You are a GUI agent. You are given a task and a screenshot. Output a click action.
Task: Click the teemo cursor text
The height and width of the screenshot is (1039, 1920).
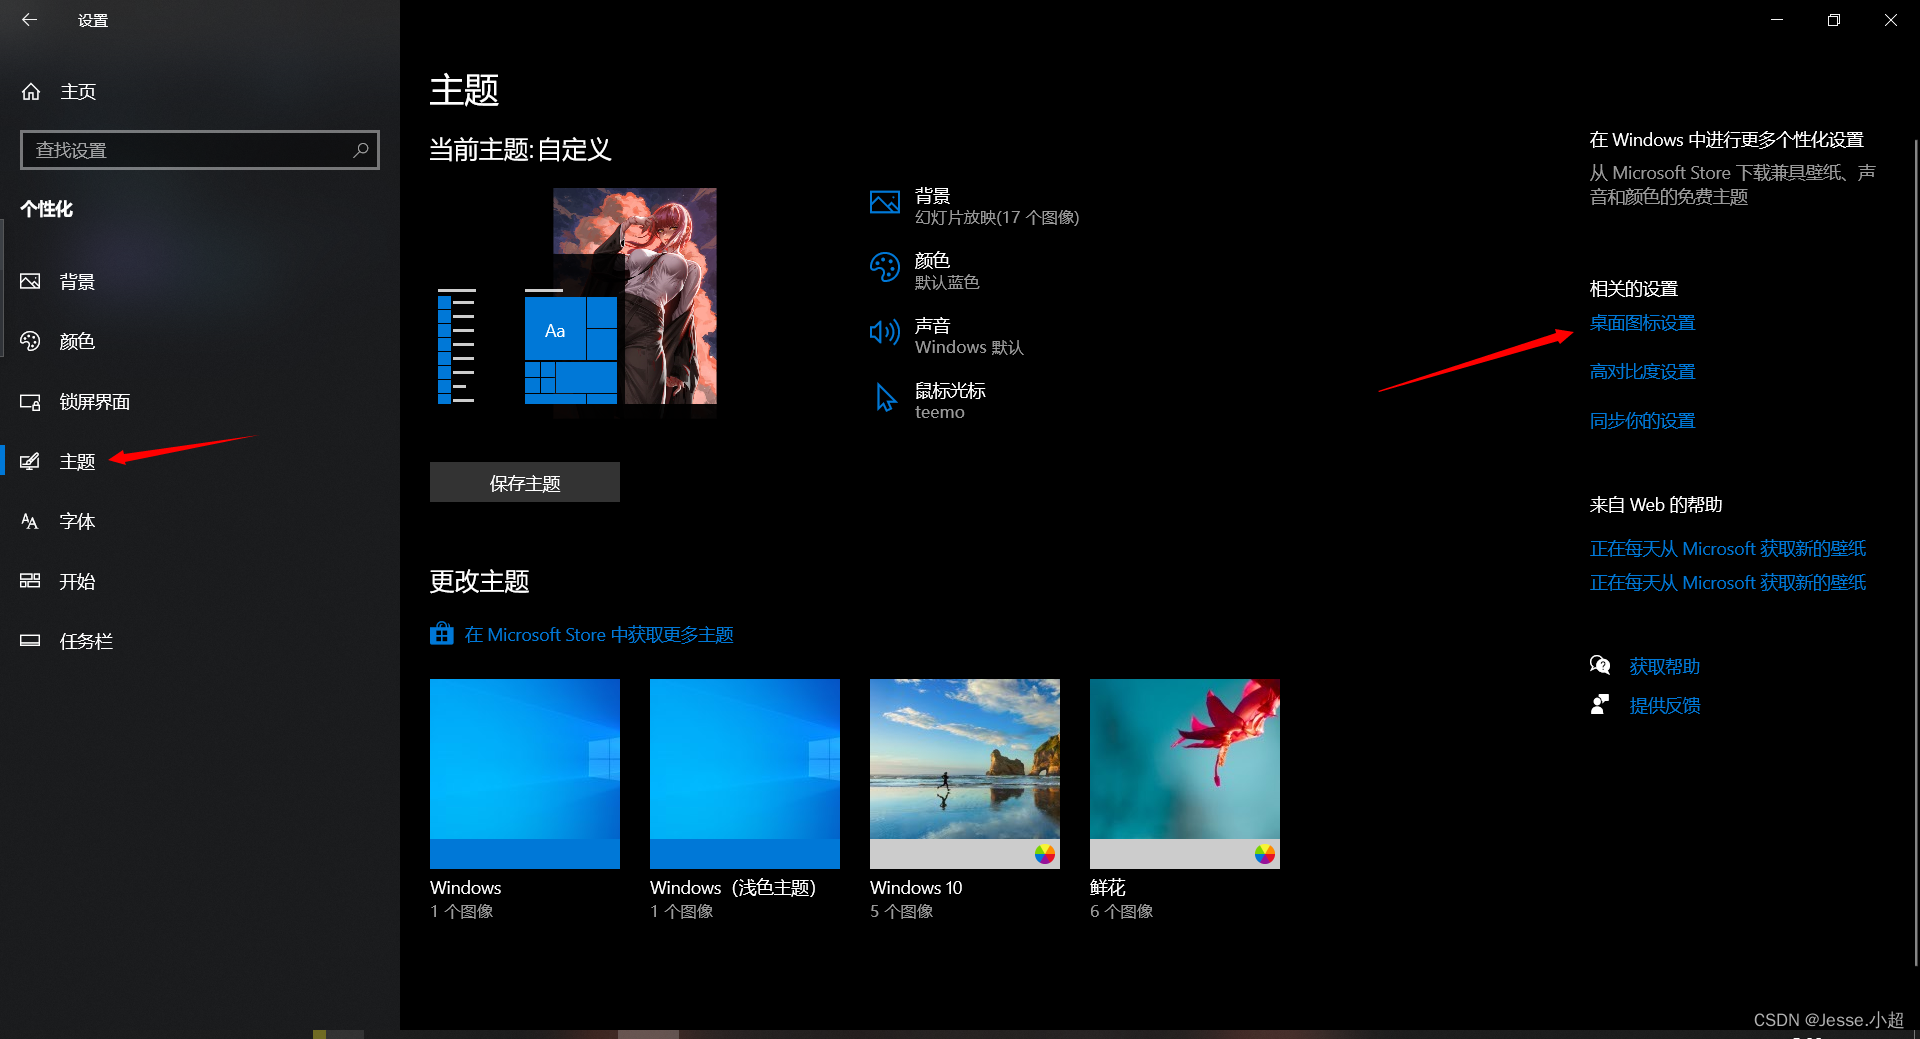940,412
